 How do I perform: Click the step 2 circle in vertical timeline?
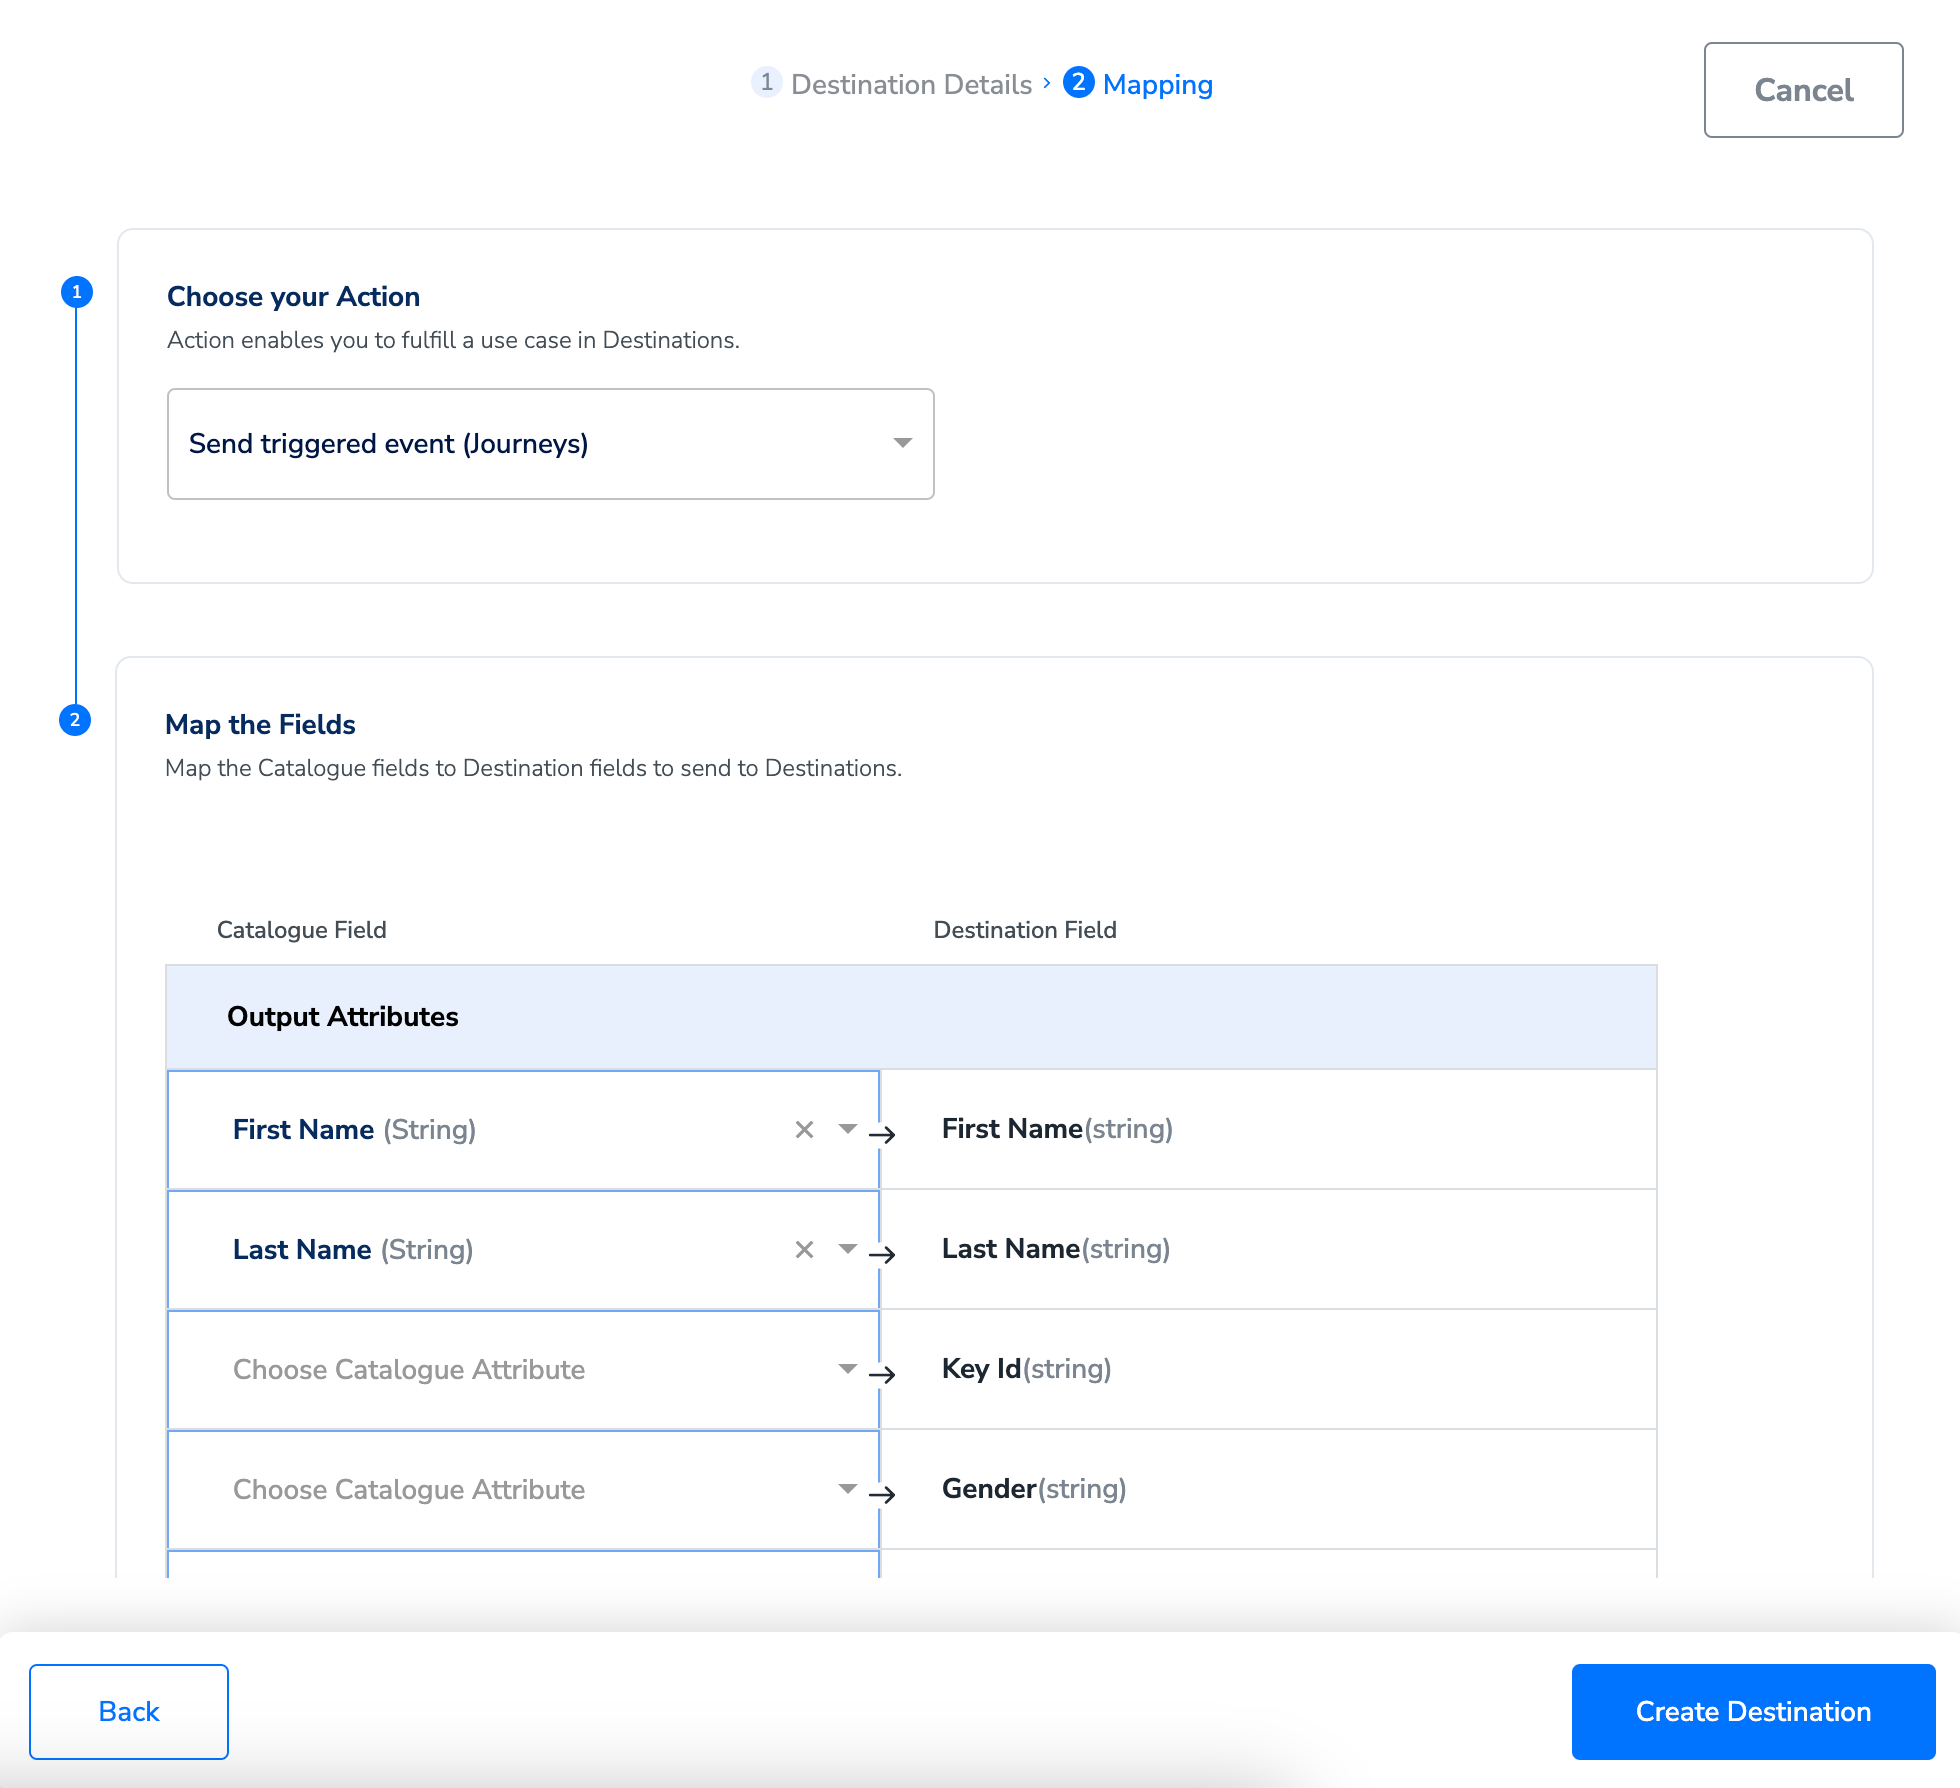click(x=75, y=720)
